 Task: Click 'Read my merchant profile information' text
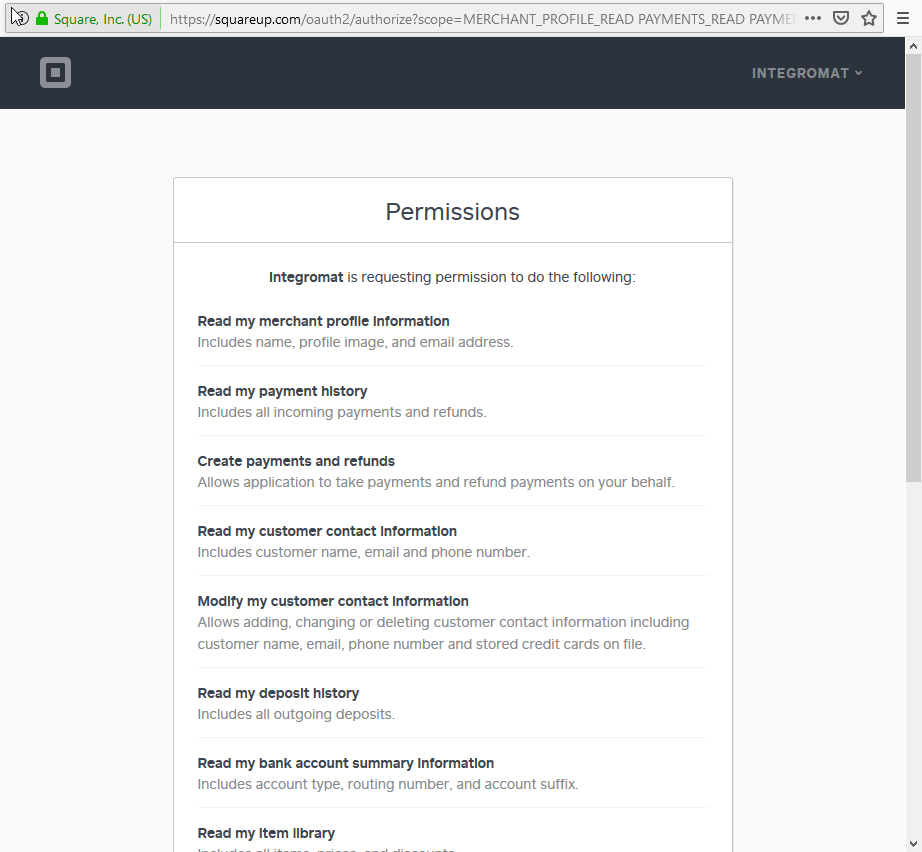click(323, 321)
